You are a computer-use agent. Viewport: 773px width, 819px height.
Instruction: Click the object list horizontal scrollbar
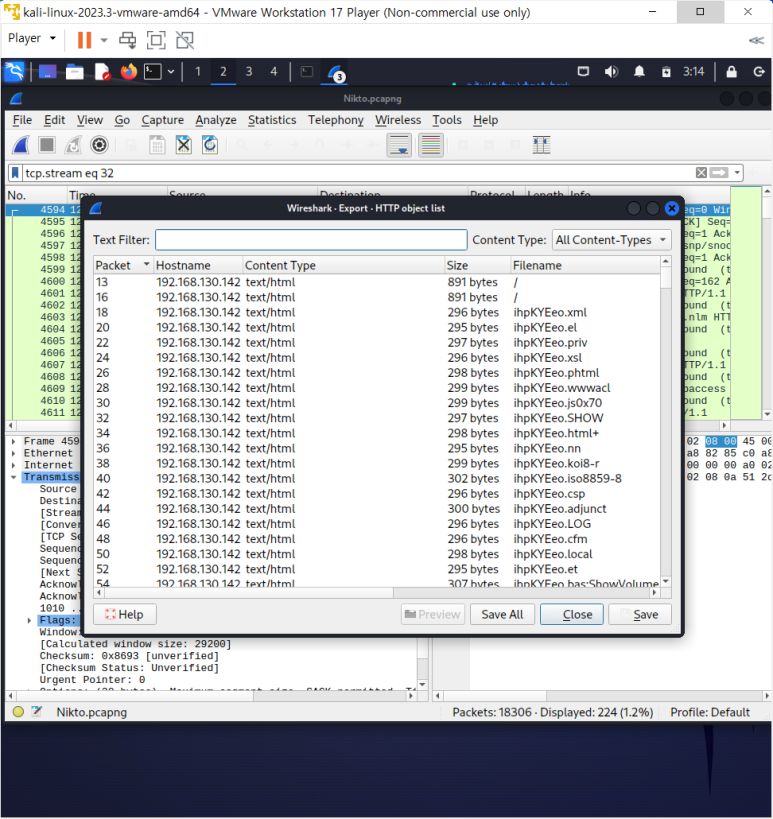[x=376, y=593]
